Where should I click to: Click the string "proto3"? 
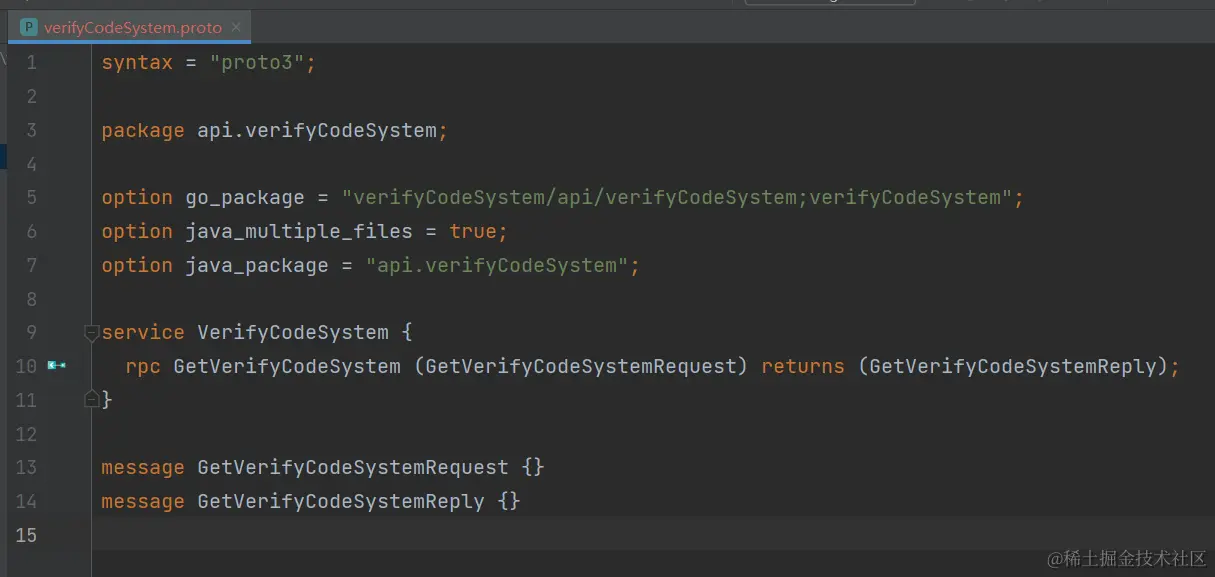coord(257,62)
